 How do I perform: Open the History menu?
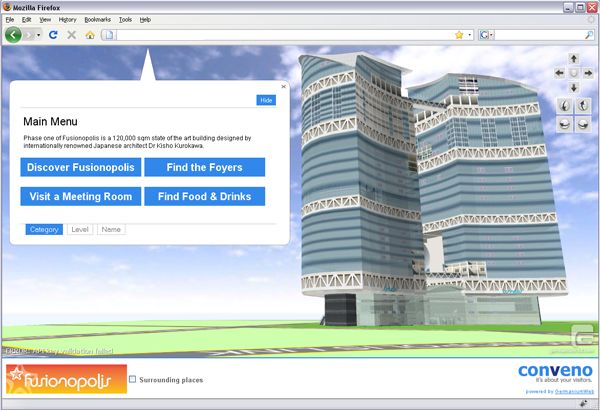tap(68, 20)
